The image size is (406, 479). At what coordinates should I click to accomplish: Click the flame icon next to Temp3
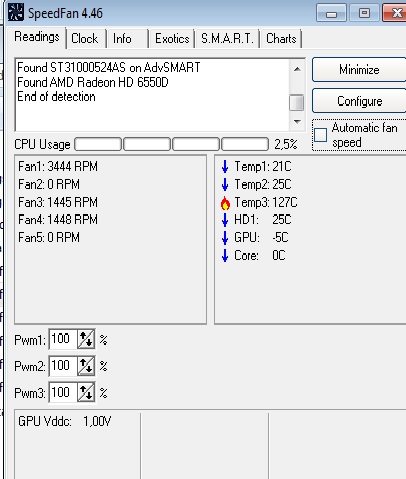[225, 203]
